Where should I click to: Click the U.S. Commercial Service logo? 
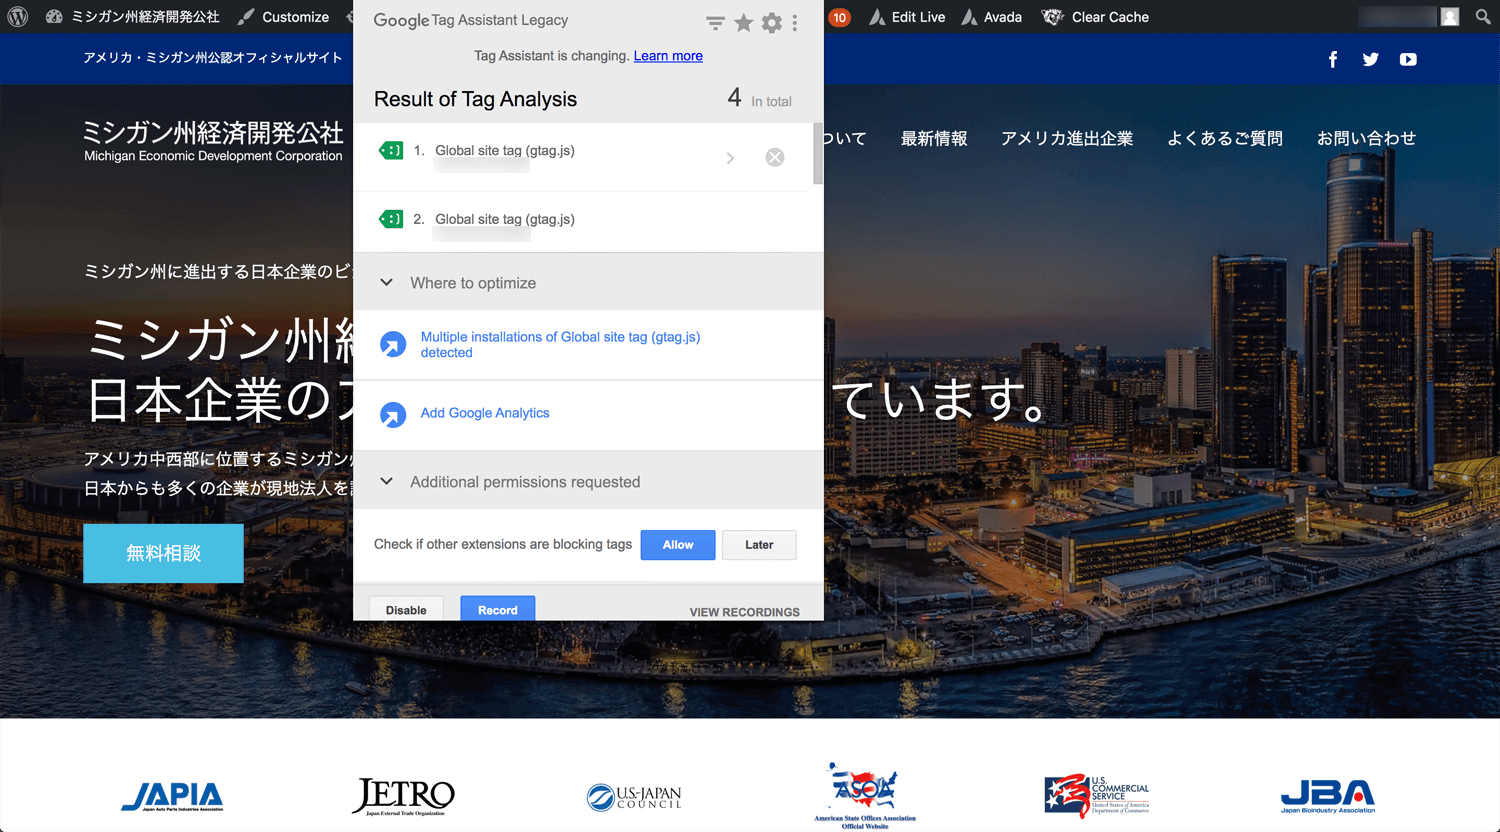[1097, 796]
